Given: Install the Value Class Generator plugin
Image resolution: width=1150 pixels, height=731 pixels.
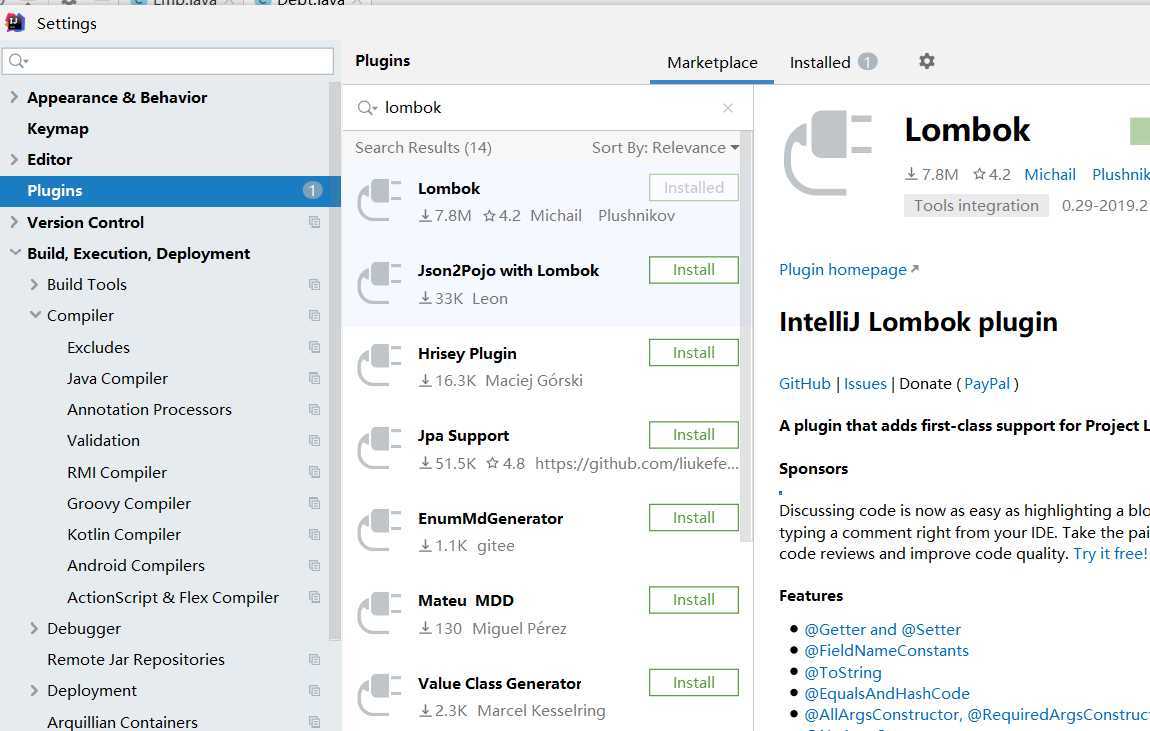Looking at the screenshot, I should (x=694, y=683).
